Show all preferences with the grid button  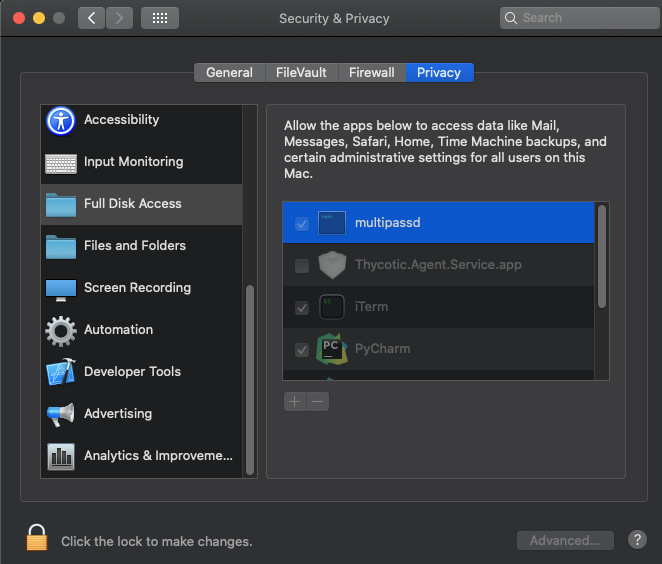(160, 18)
